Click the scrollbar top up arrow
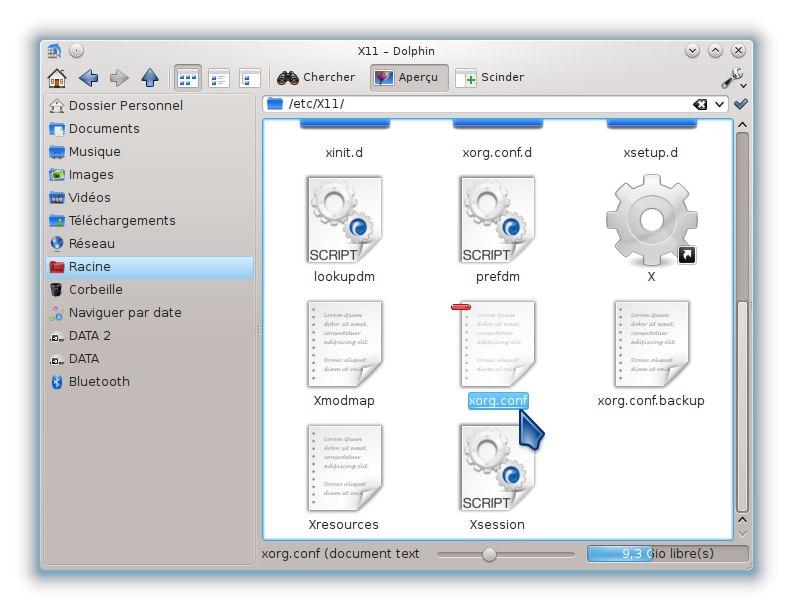 click(x=742, y=124)
